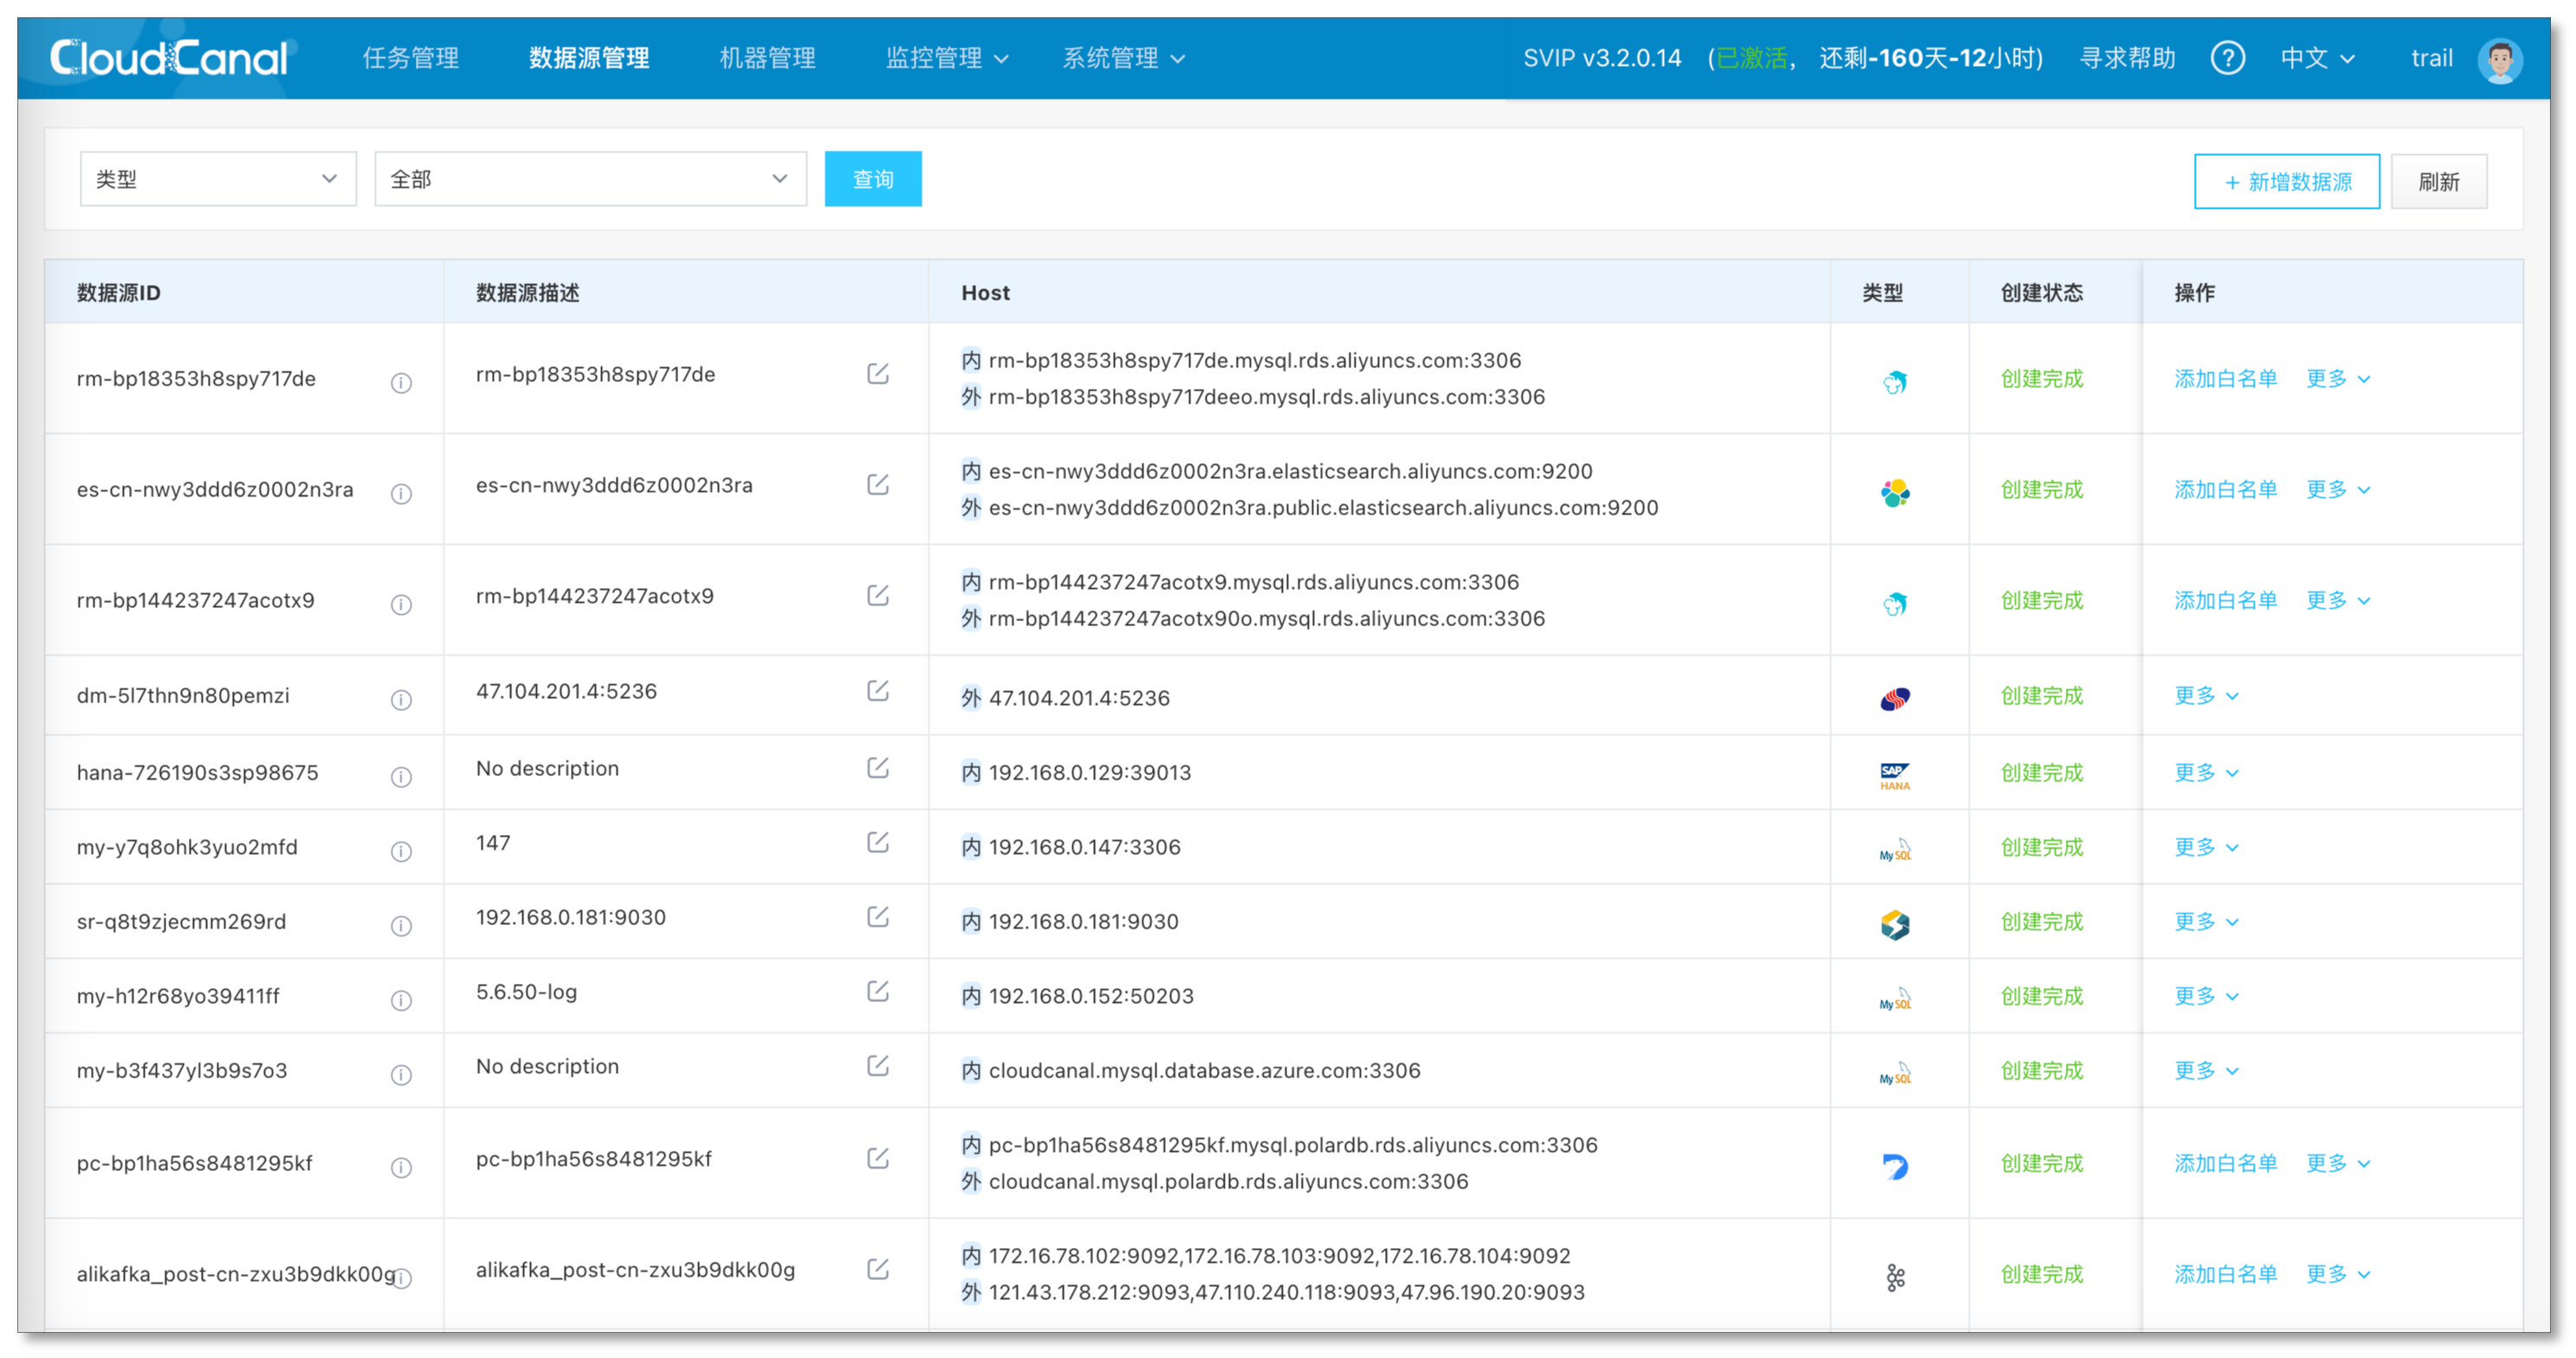Click info icon for rm-bp18353h8spy717de
Screen dimensions: 2576x1358
(401, 383)
